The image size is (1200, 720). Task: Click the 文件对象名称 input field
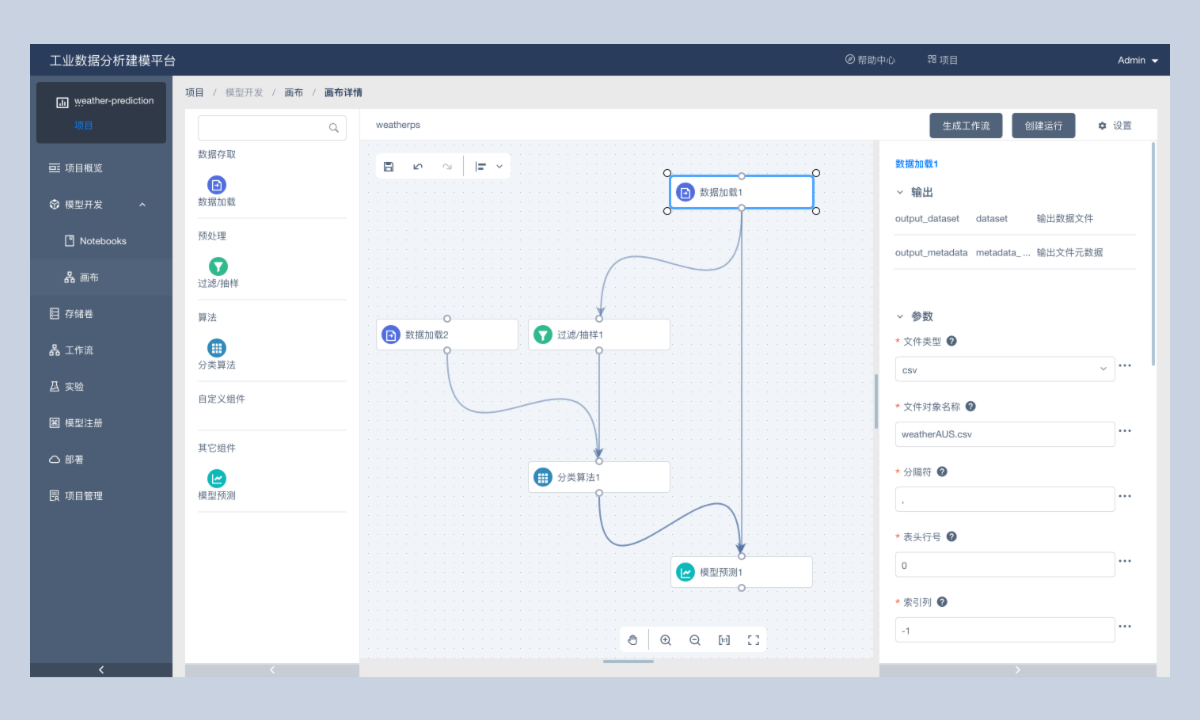pos(1004,434)
